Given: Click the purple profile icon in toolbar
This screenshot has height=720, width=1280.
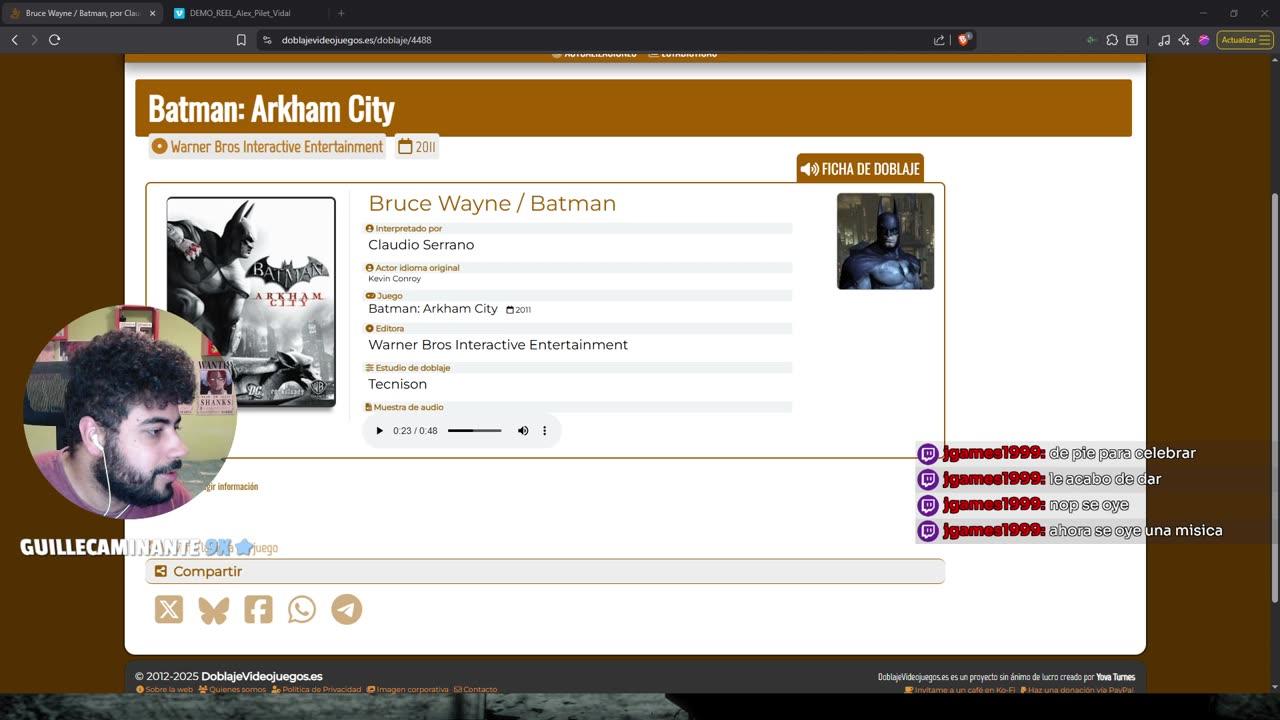Looking at the screenshot, I should 1204,40.
